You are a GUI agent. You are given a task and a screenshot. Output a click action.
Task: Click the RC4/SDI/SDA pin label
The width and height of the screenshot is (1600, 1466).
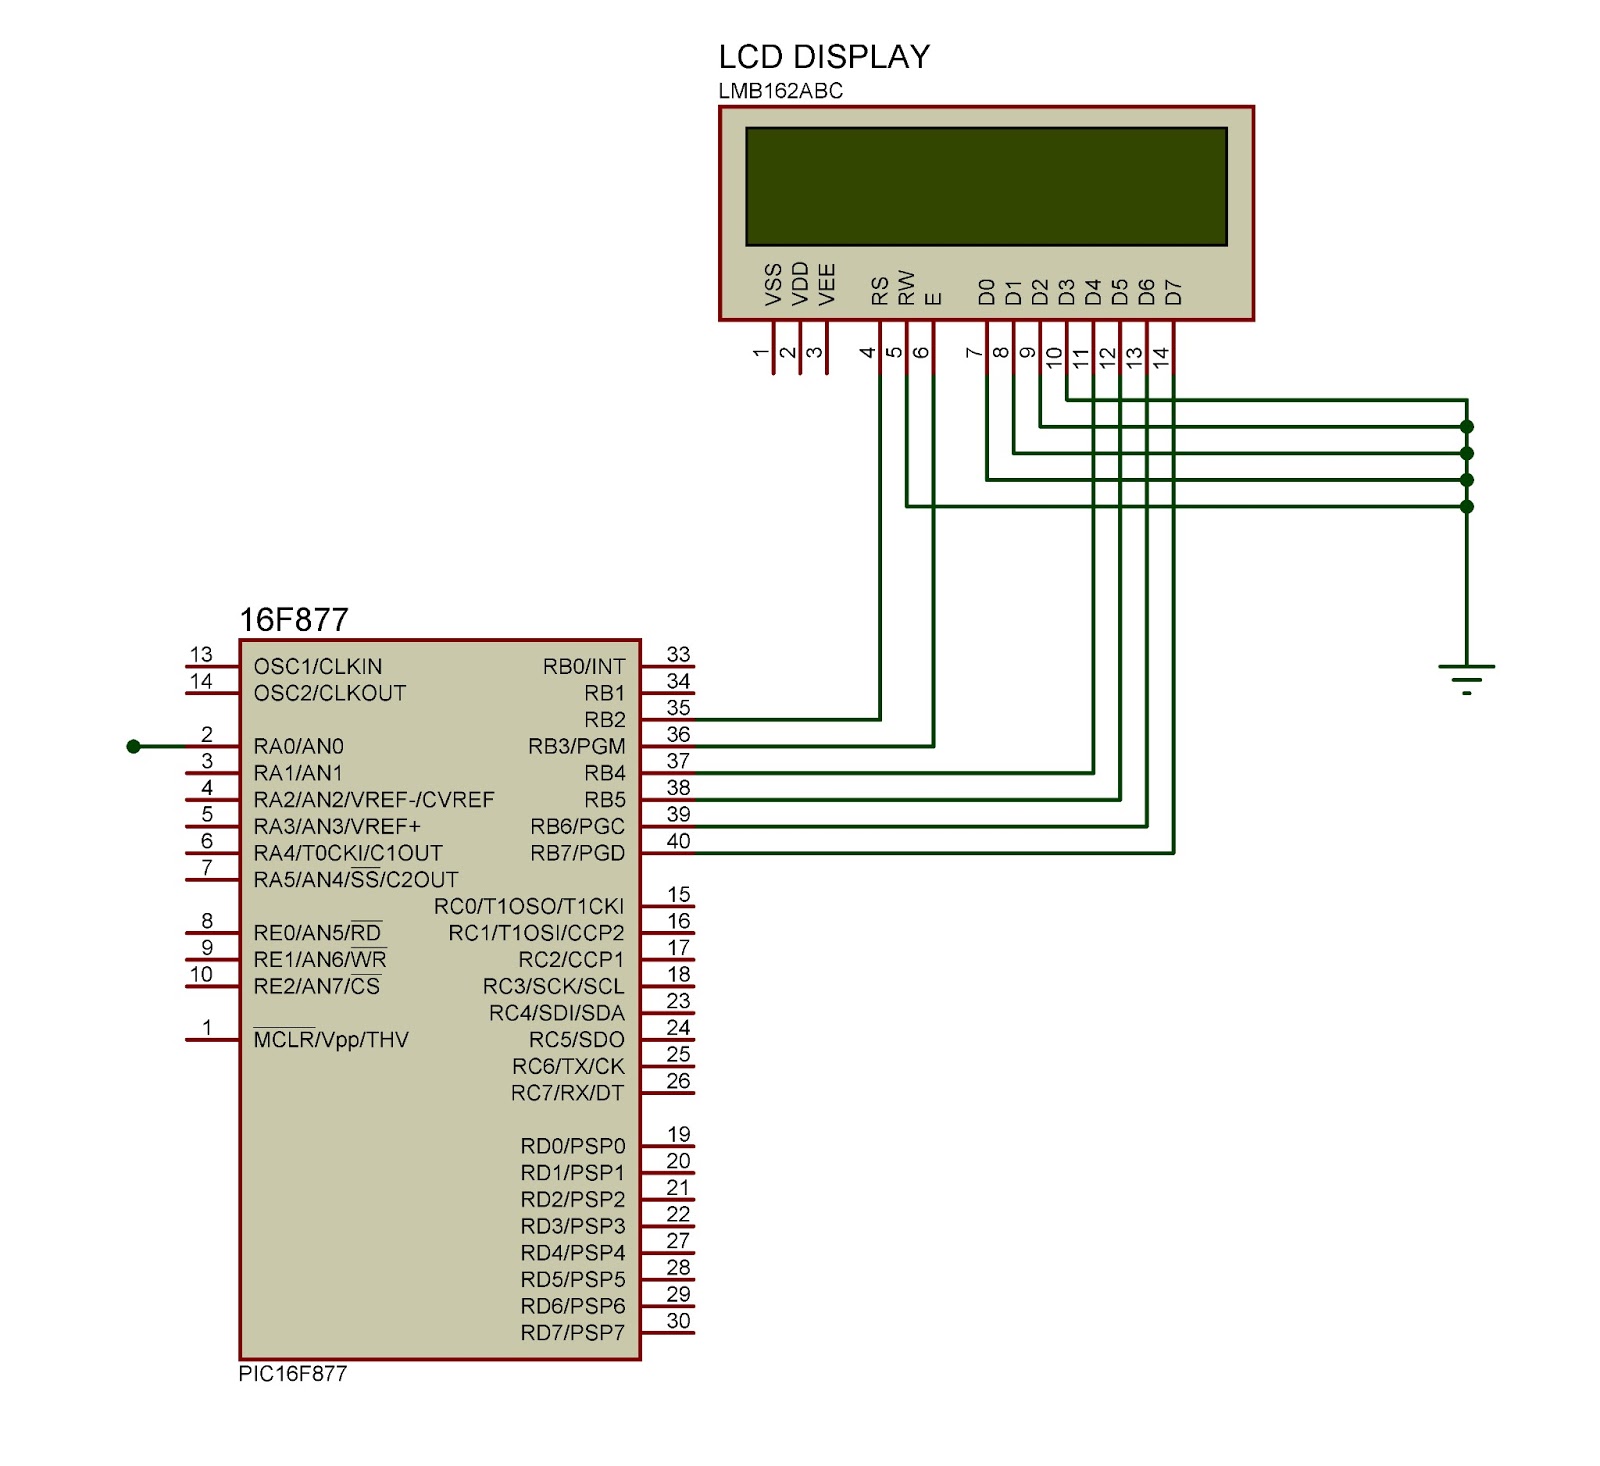click(556, 1013)
